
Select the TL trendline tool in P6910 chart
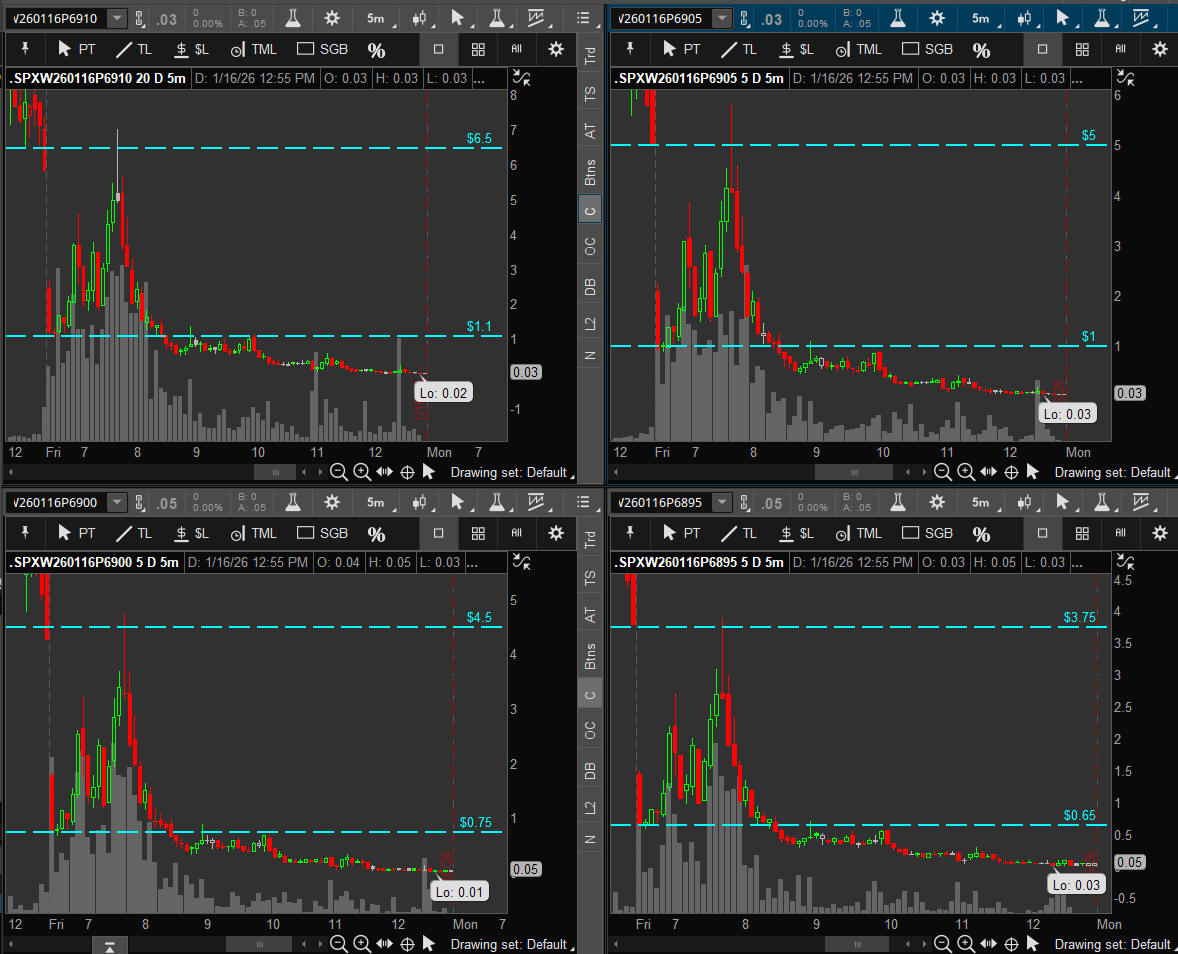(x=134, y=49)
